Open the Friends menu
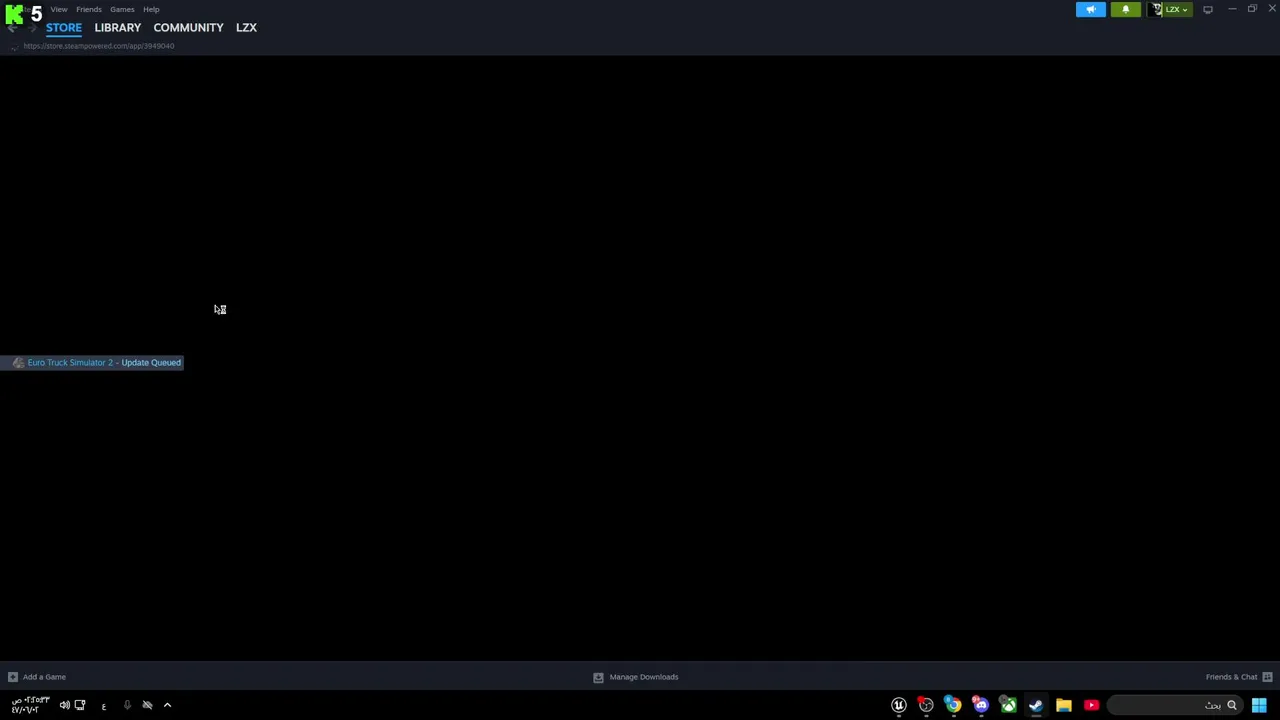 pyautogui.click(x=89, y=9)
